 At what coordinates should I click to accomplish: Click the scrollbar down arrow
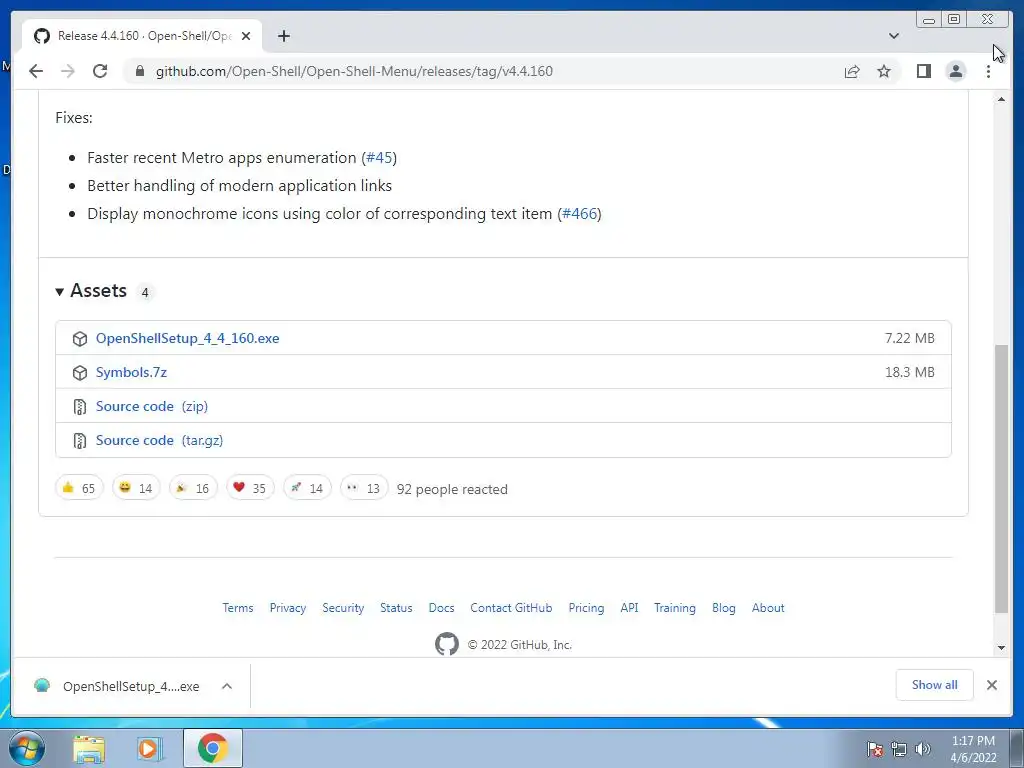pyautogui.click(x=1001, y=648)
